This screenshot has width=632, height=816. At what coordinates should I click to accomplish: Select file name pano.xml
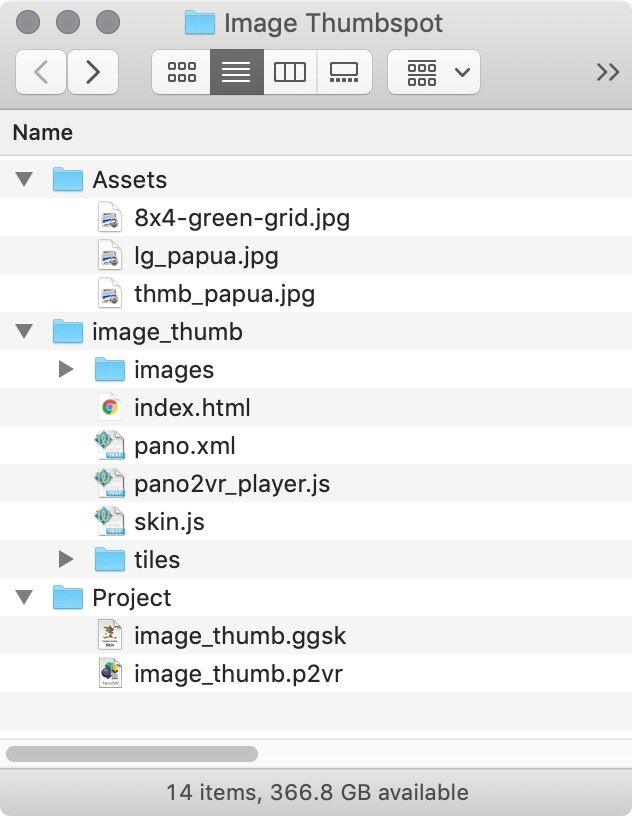[x=185, y=446]
